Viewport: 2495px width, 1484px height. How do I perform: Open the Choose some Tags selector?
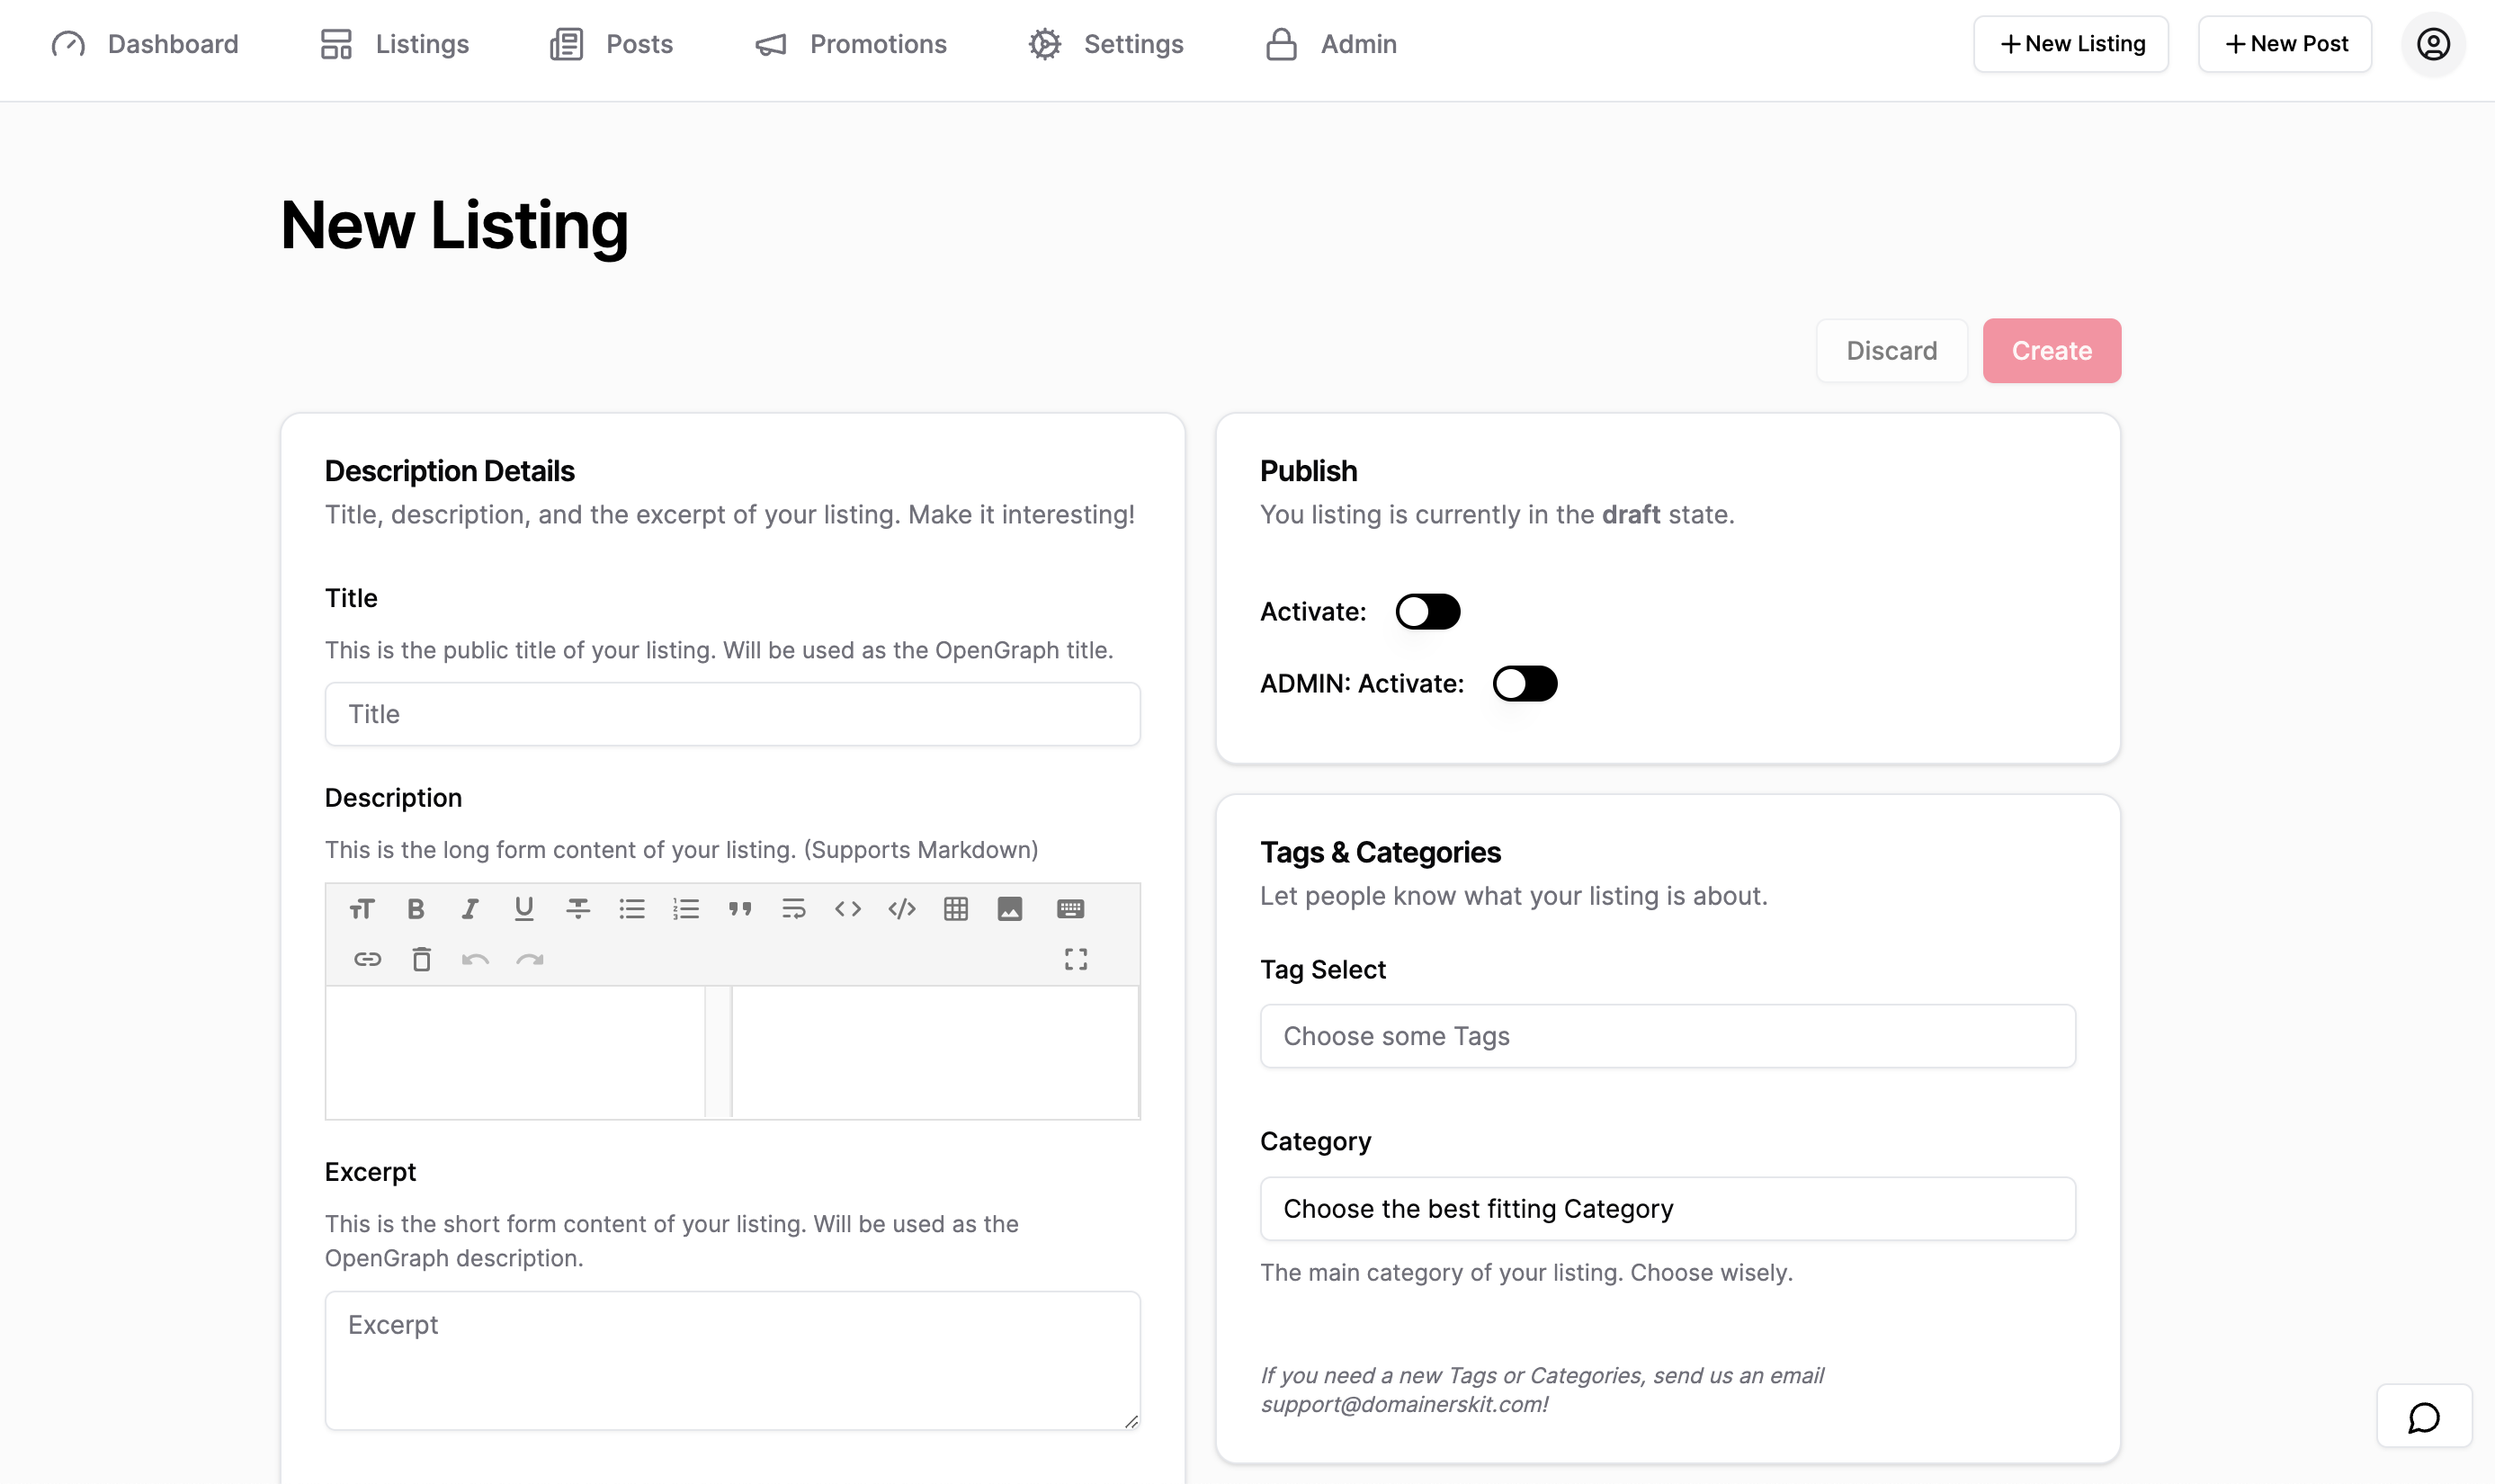coord(1667,1036)
